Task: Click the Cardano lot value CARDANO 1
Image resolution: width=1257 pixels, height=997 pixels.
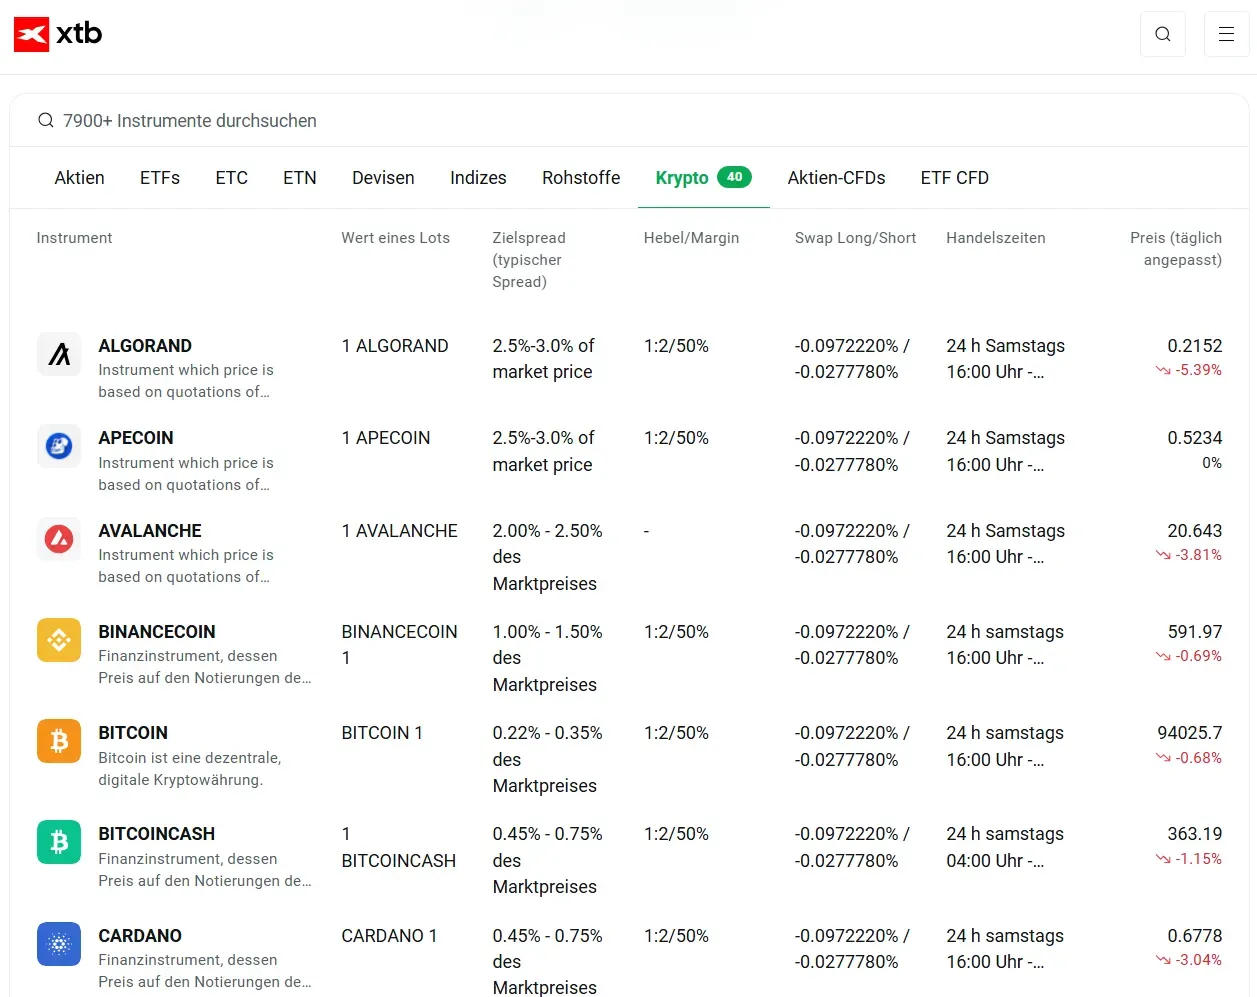Action: (389, 936)
